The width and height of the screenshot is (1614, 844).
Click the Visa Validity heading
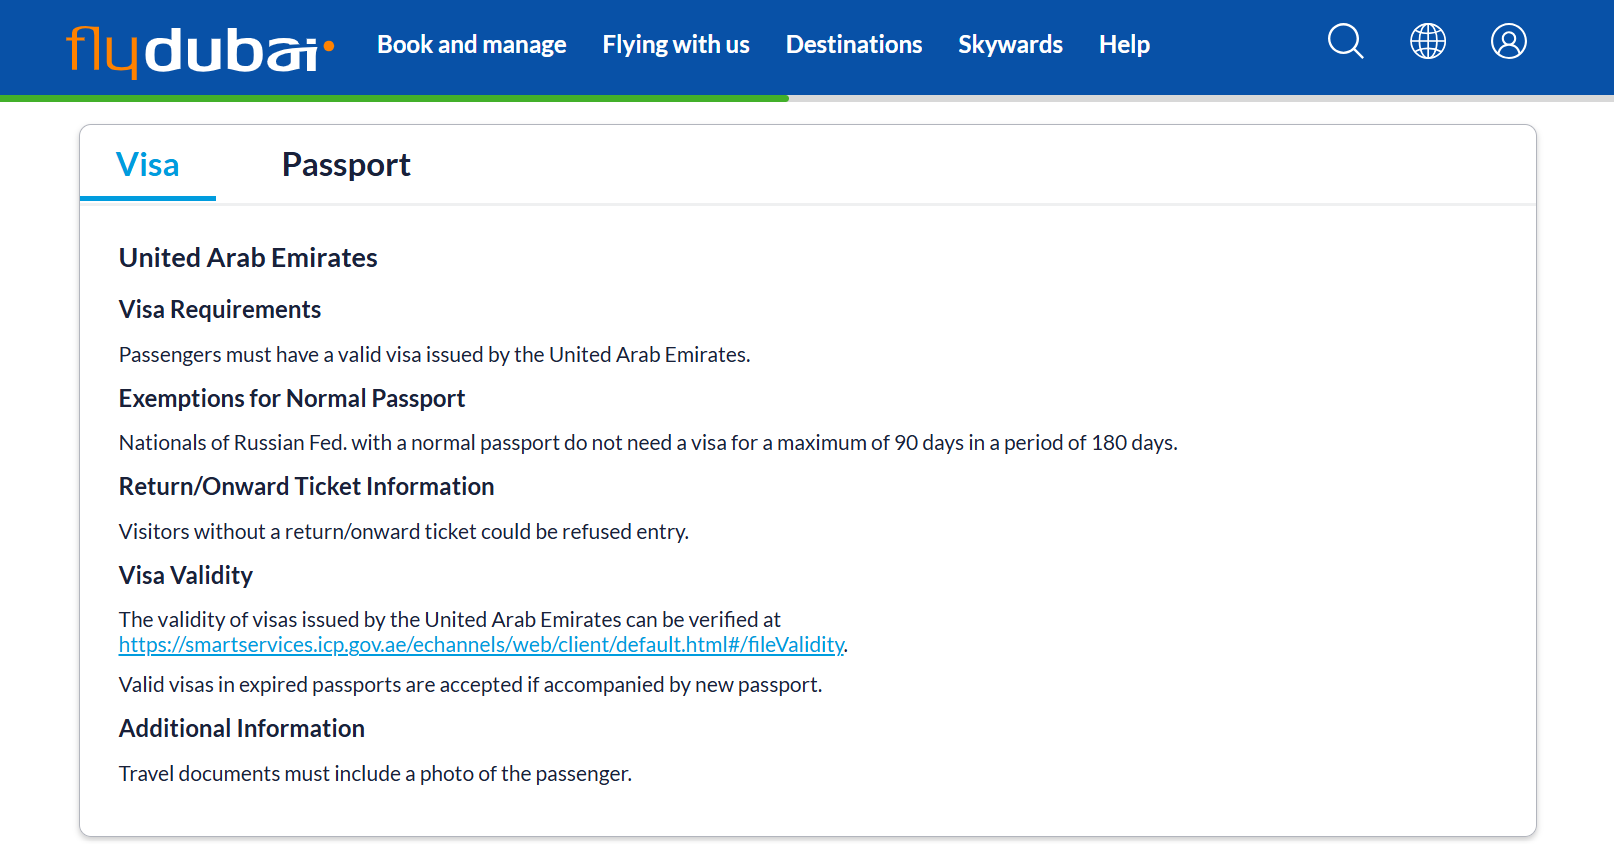185,576
